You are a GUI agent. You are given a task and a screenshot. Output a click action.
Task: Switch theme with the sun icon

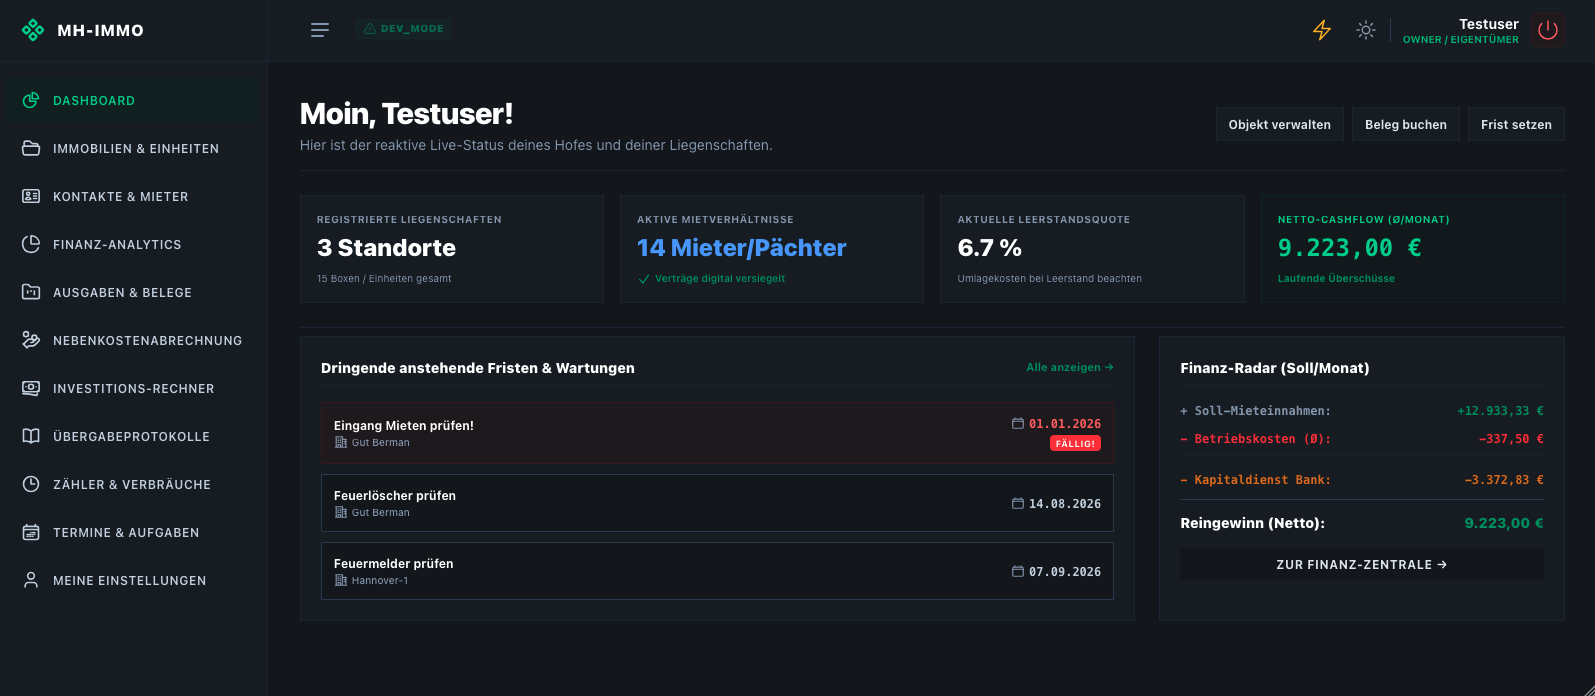(x=1366, y=30)
